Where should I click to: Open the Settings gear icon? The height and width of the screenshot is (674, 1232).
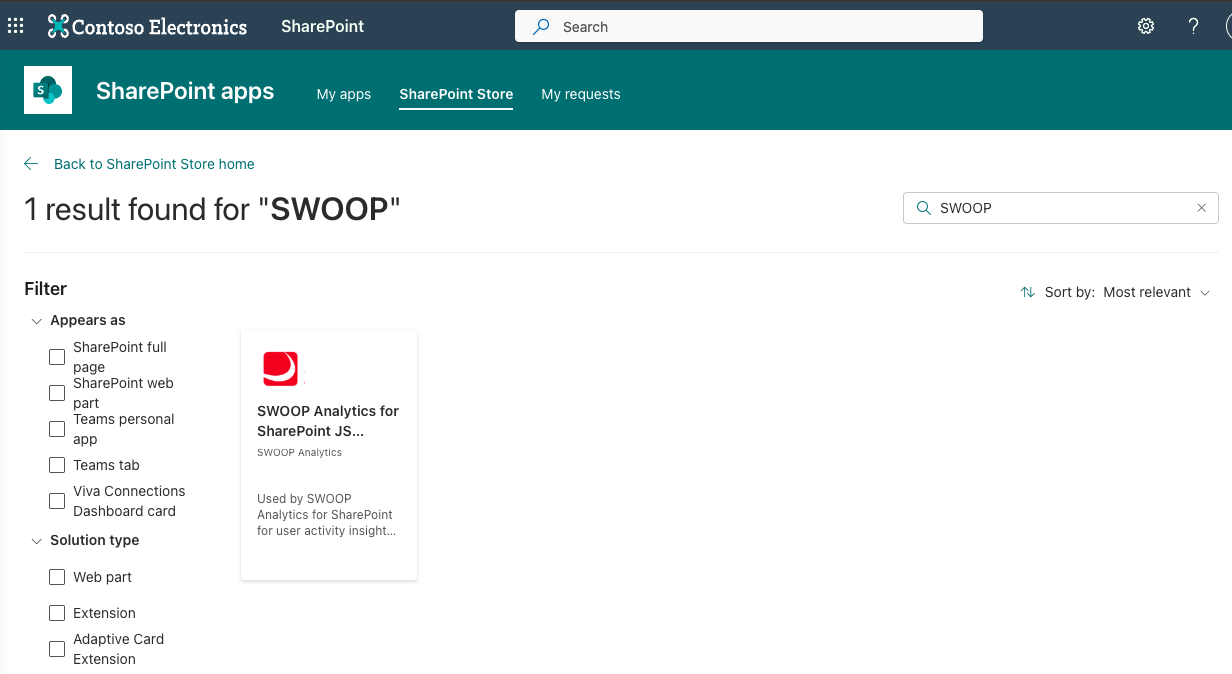click(x=1146, y=27)
